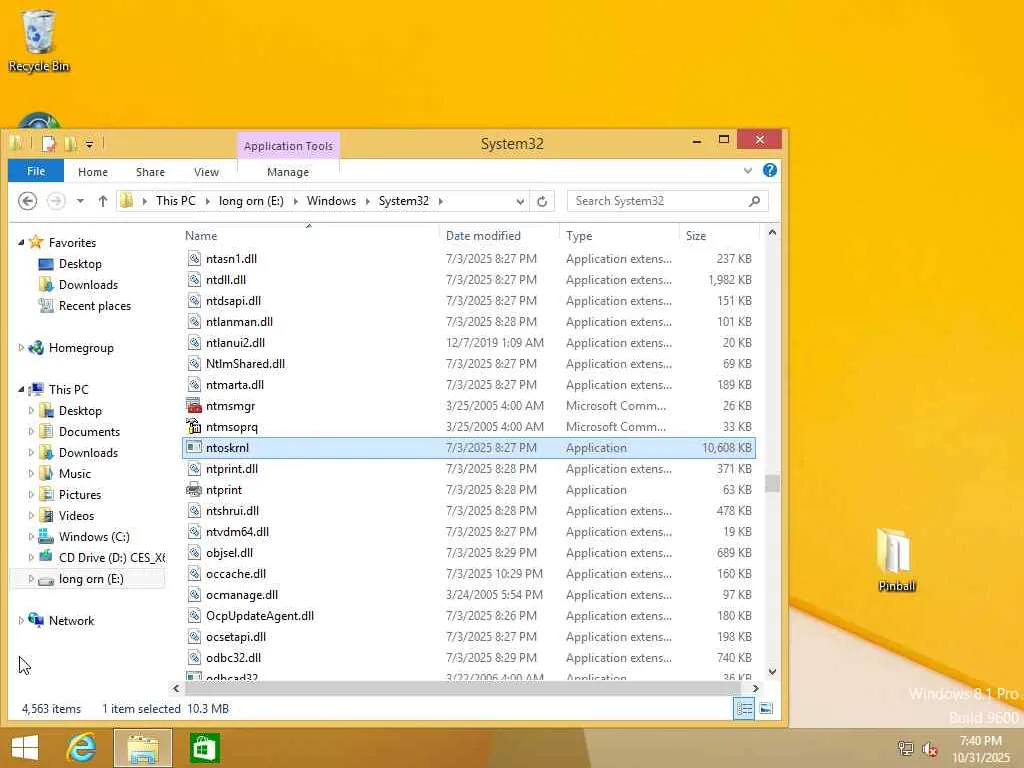The height and width of the screenshot is (768, 1024).
Task: Select the occache.dll file row
Action: click(x=468, y=574)
